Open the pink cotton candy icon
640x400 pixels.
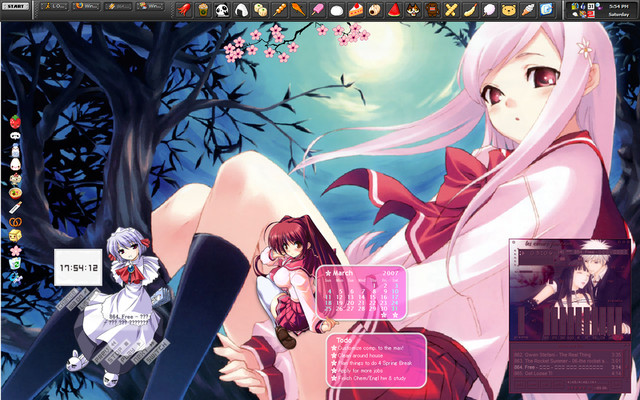coord(489,10)
